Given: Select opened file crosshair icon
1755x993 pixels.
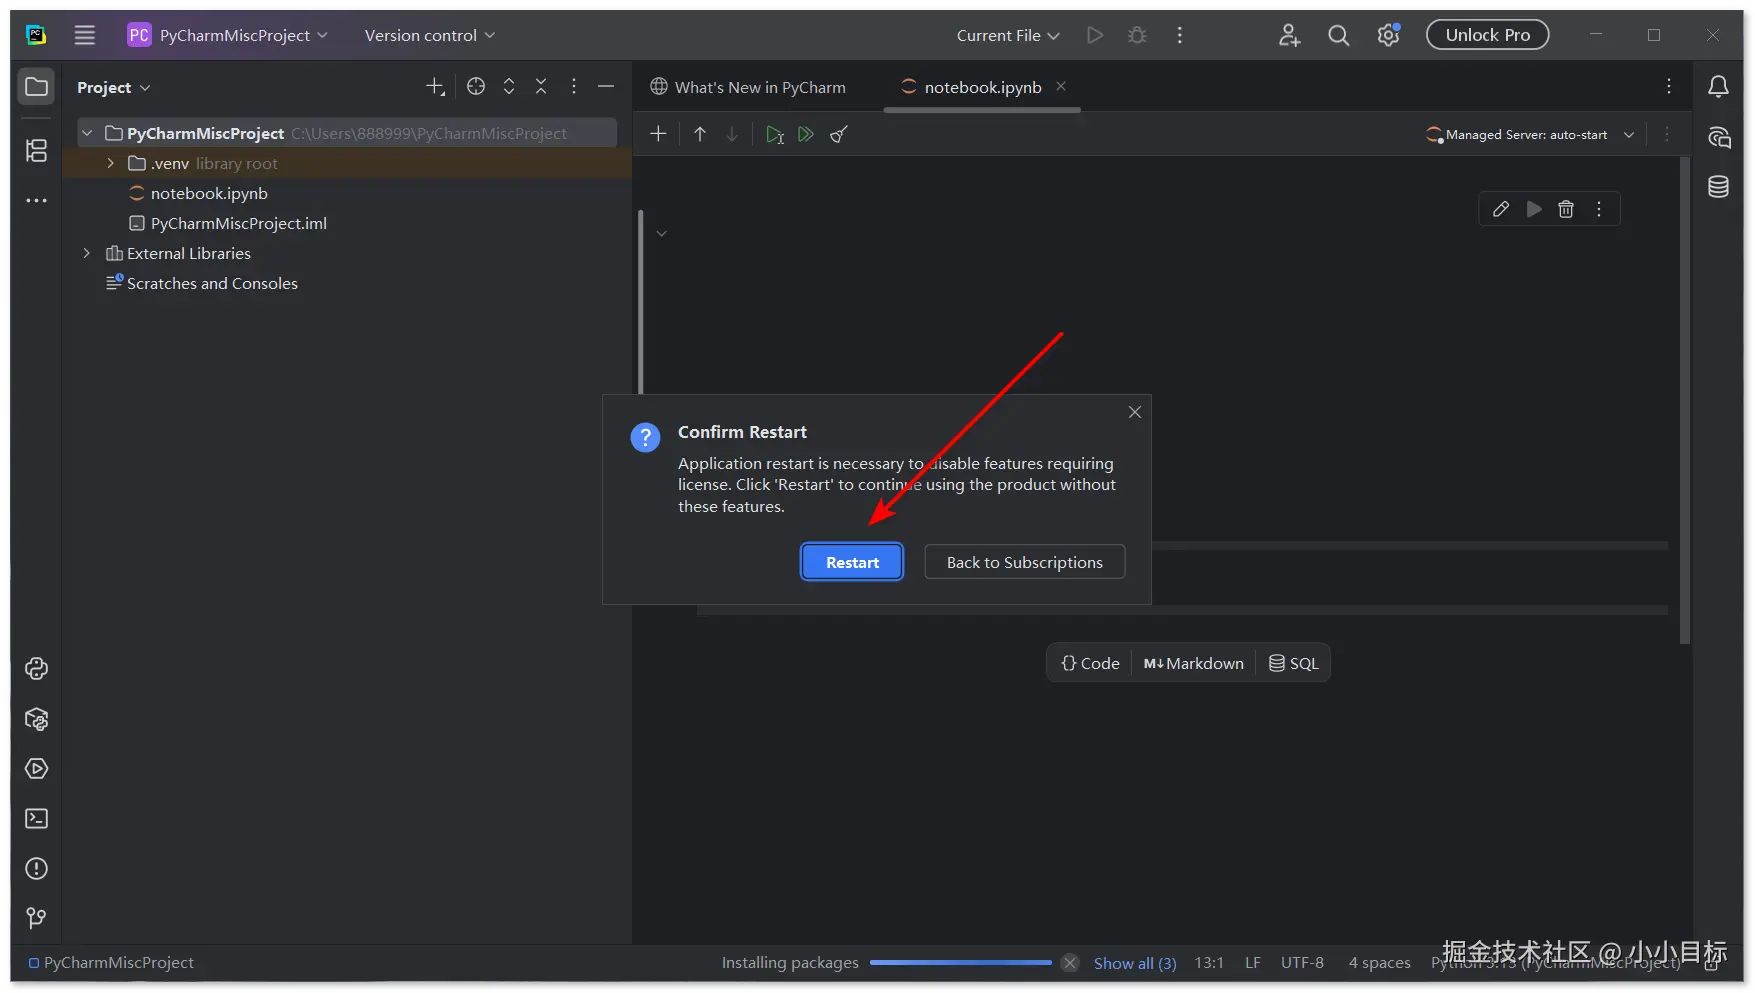Looking at the screenshot, I should click(x=476, y=87).
